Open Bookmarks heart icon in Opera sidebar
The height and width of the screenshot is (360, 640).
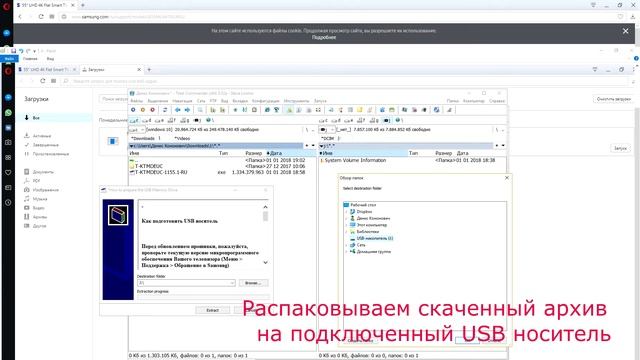(8, 173)
